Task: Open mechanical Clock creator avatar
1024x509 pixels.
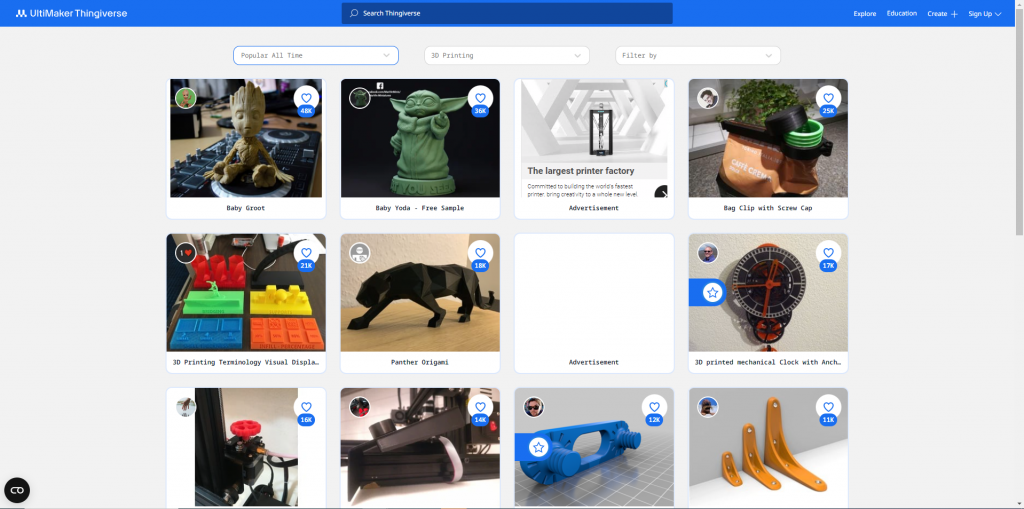Action: (x=708, y=252)
